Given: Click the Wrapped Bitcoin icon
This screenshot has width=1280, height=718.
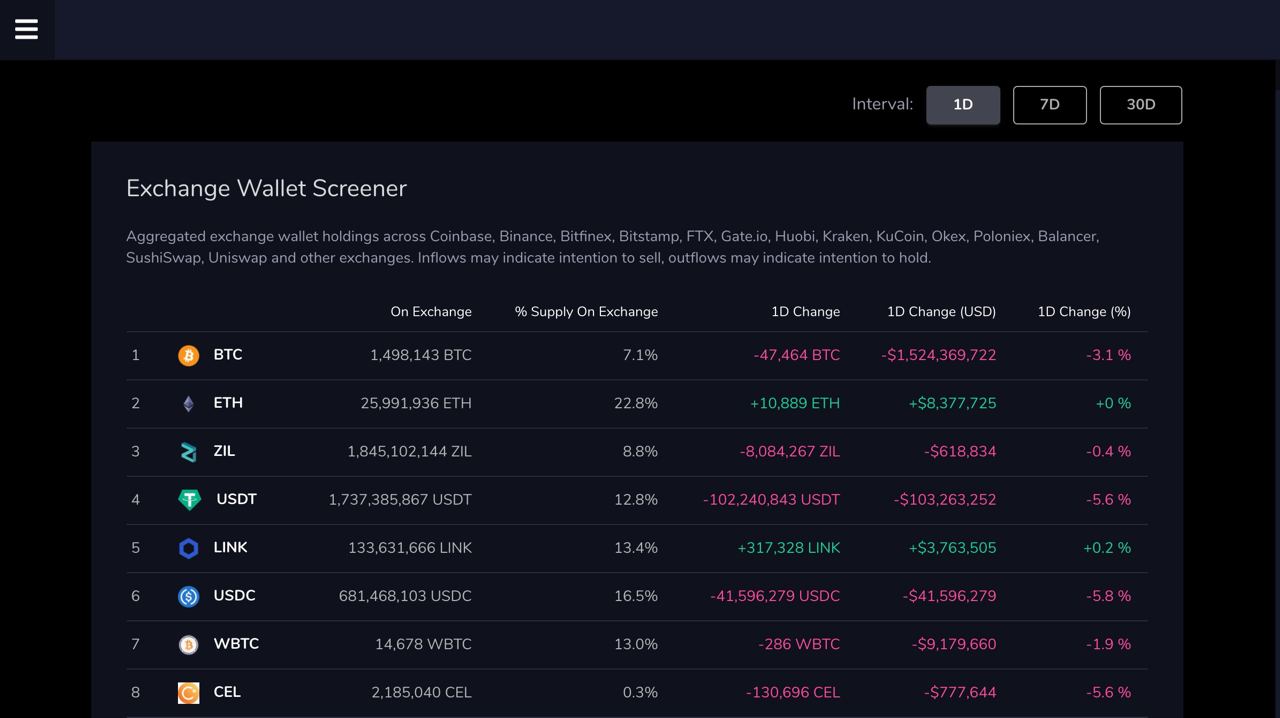Looking at the screenshot, I should point(188,645).
